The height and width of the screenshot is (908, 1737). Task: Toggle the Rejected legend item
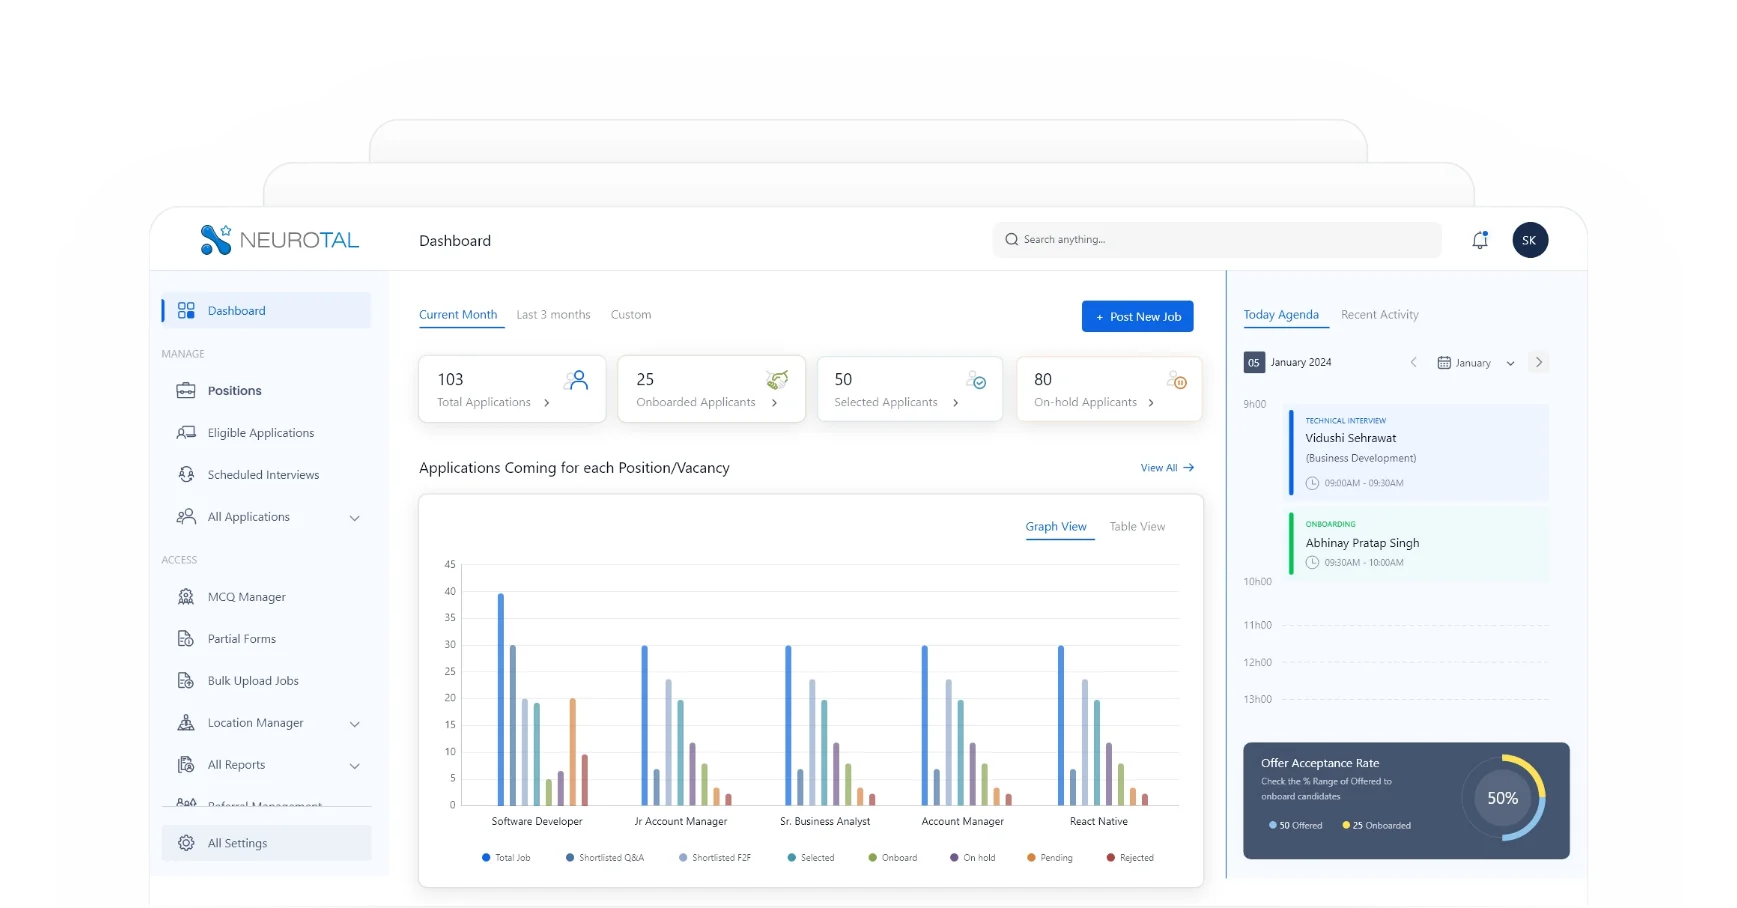click(x=1129, y=857)
